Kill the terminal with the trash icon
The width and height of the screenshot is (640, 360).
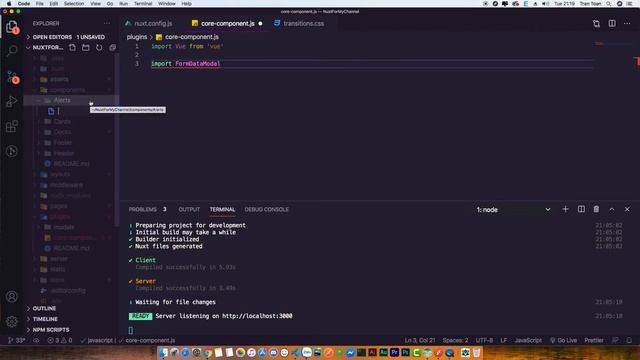(596, 209)
